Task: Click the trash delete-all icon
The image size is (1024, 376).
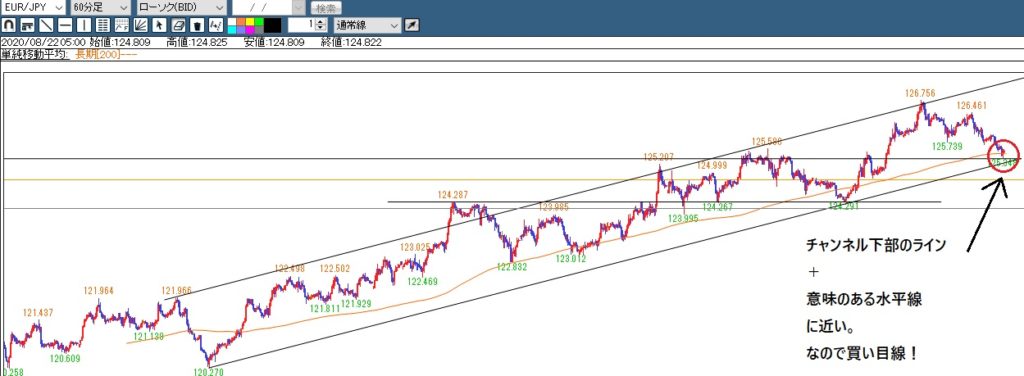Action: [197, 25]
